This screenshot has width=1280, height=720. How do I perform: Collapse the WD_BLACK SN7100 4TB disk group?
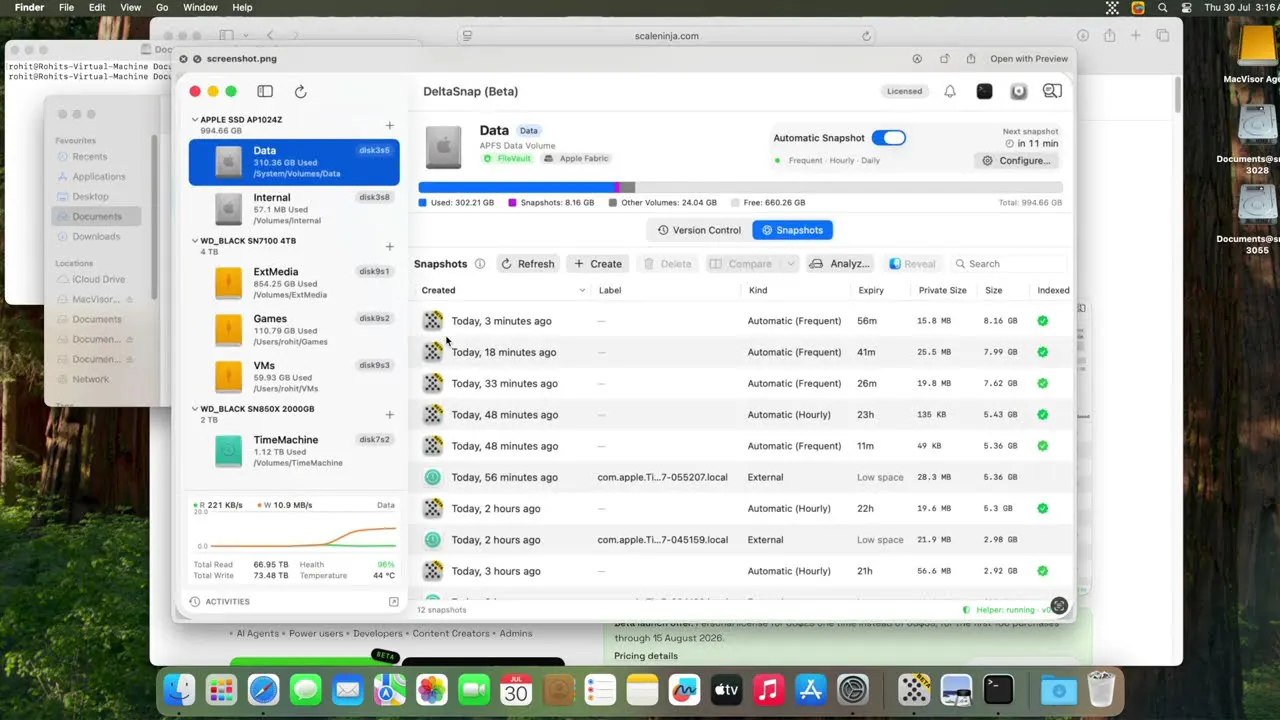[x=195, y=241]
